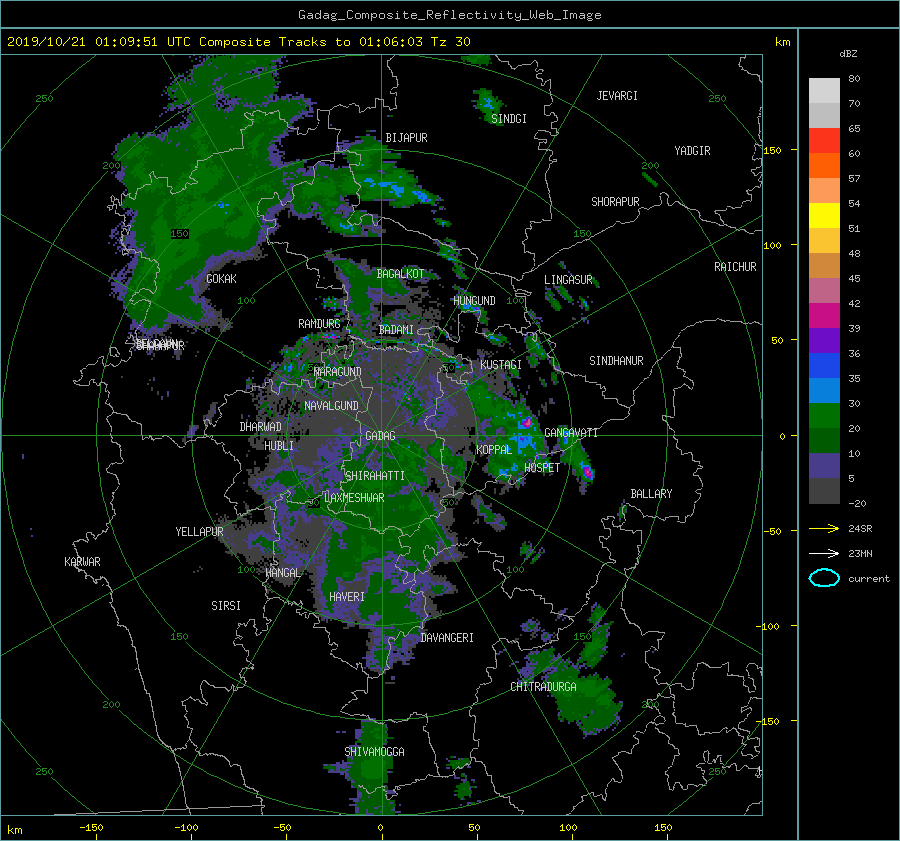This screenshot has width=900, height=841.
Task: Select the bright green 30 dBZ swatch
Action: tap(824, 415)
